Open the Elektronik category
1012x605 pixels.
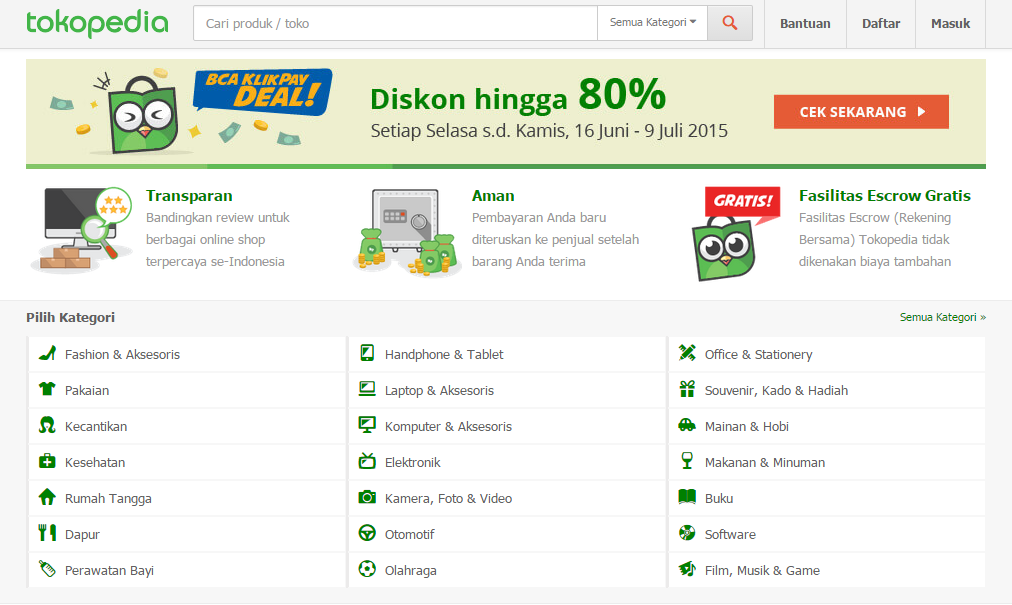[x=507, y=462]
